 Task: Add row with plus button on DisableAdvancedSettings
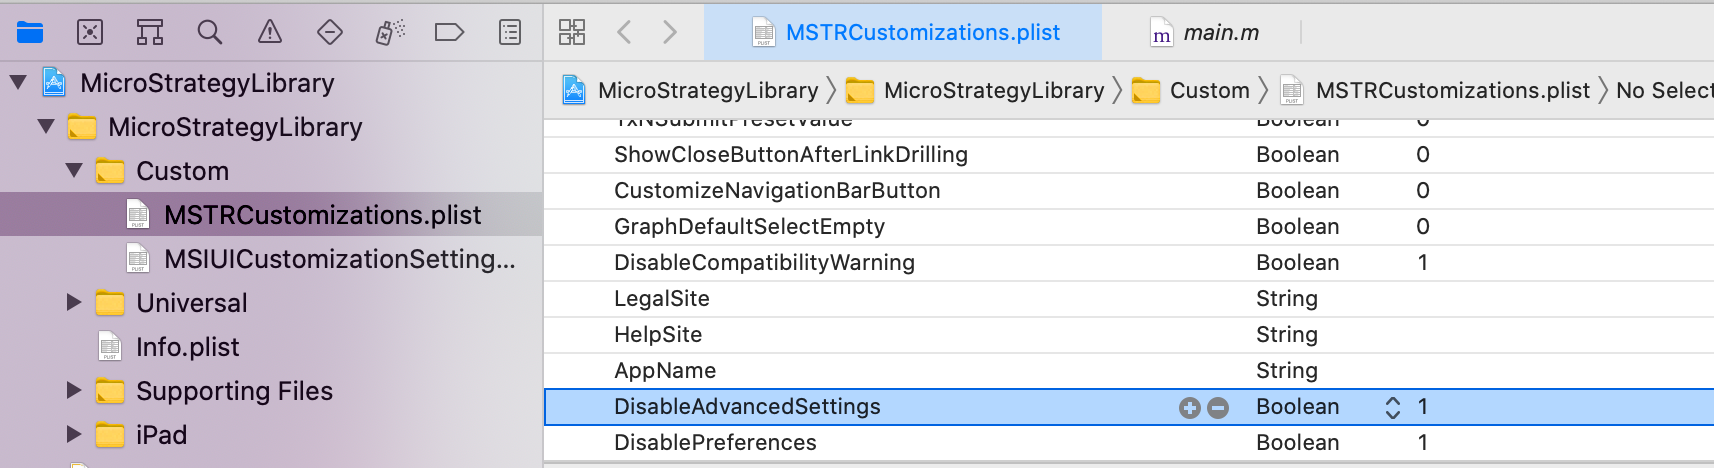[1189, 407]
